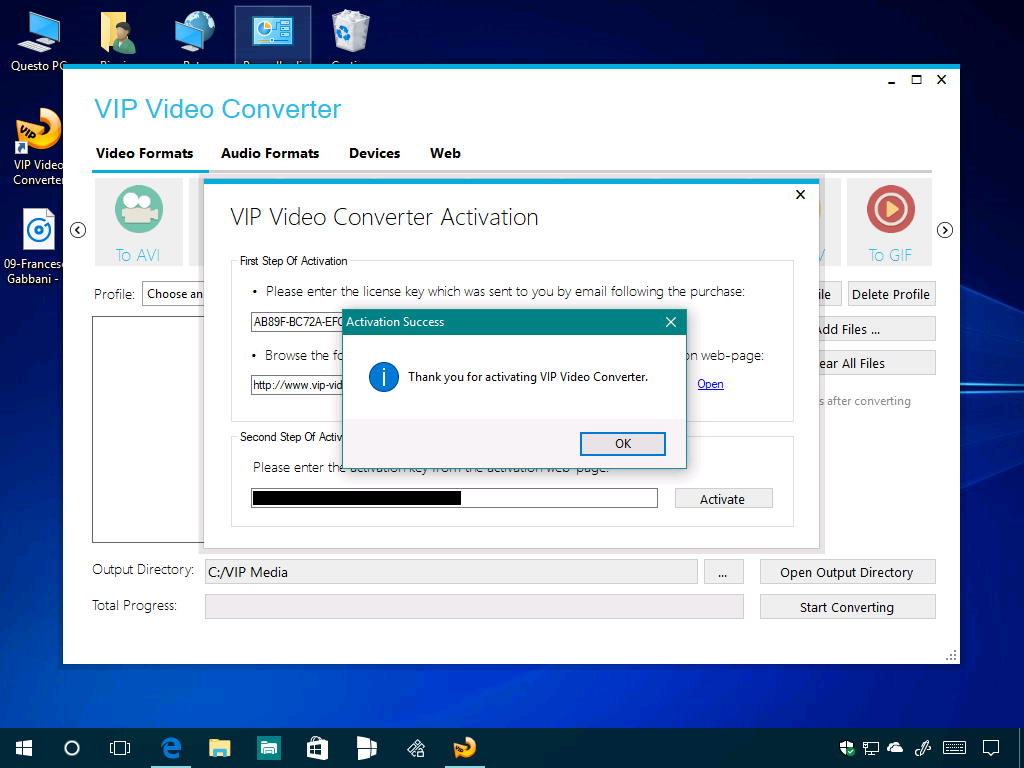The image size is (1024, 768).
Task: Select the VIP Video Converter desktop shortcut
Action: point(38,147)
